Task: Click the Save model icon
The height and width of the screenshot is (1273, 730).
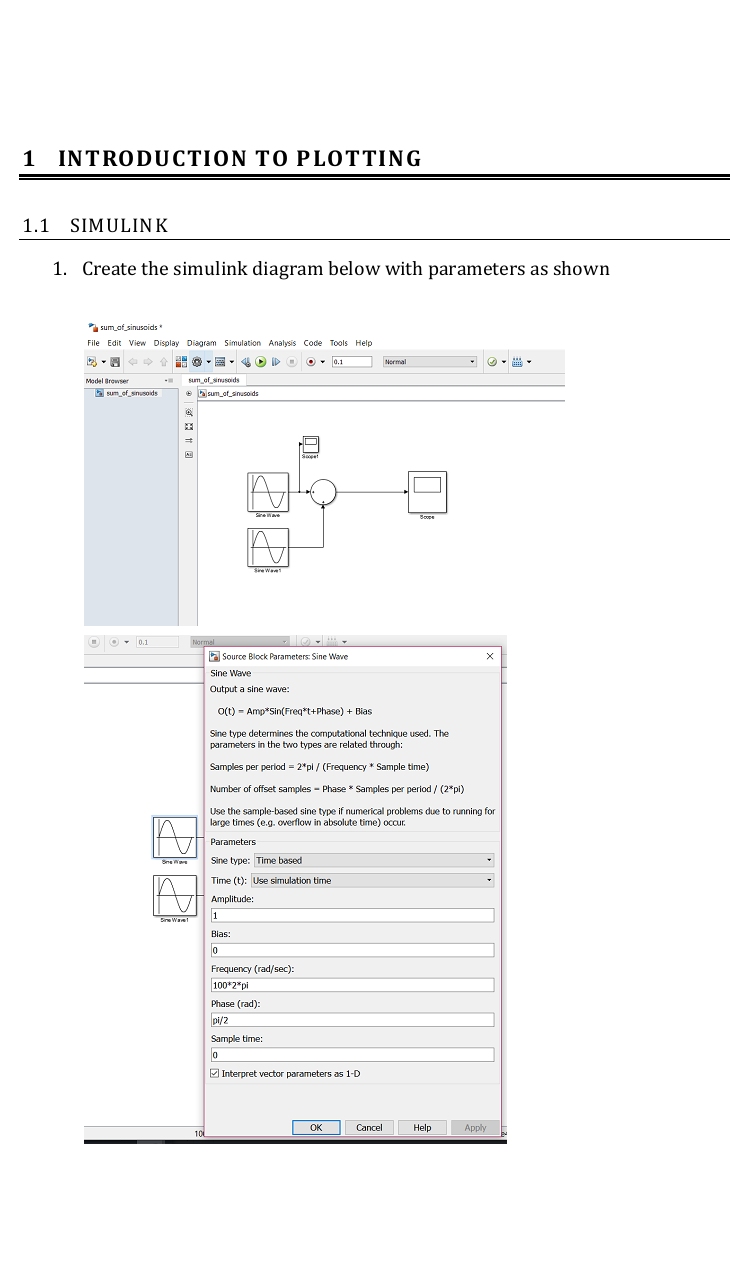Action: pyautogui.click(x=114, y=361)
